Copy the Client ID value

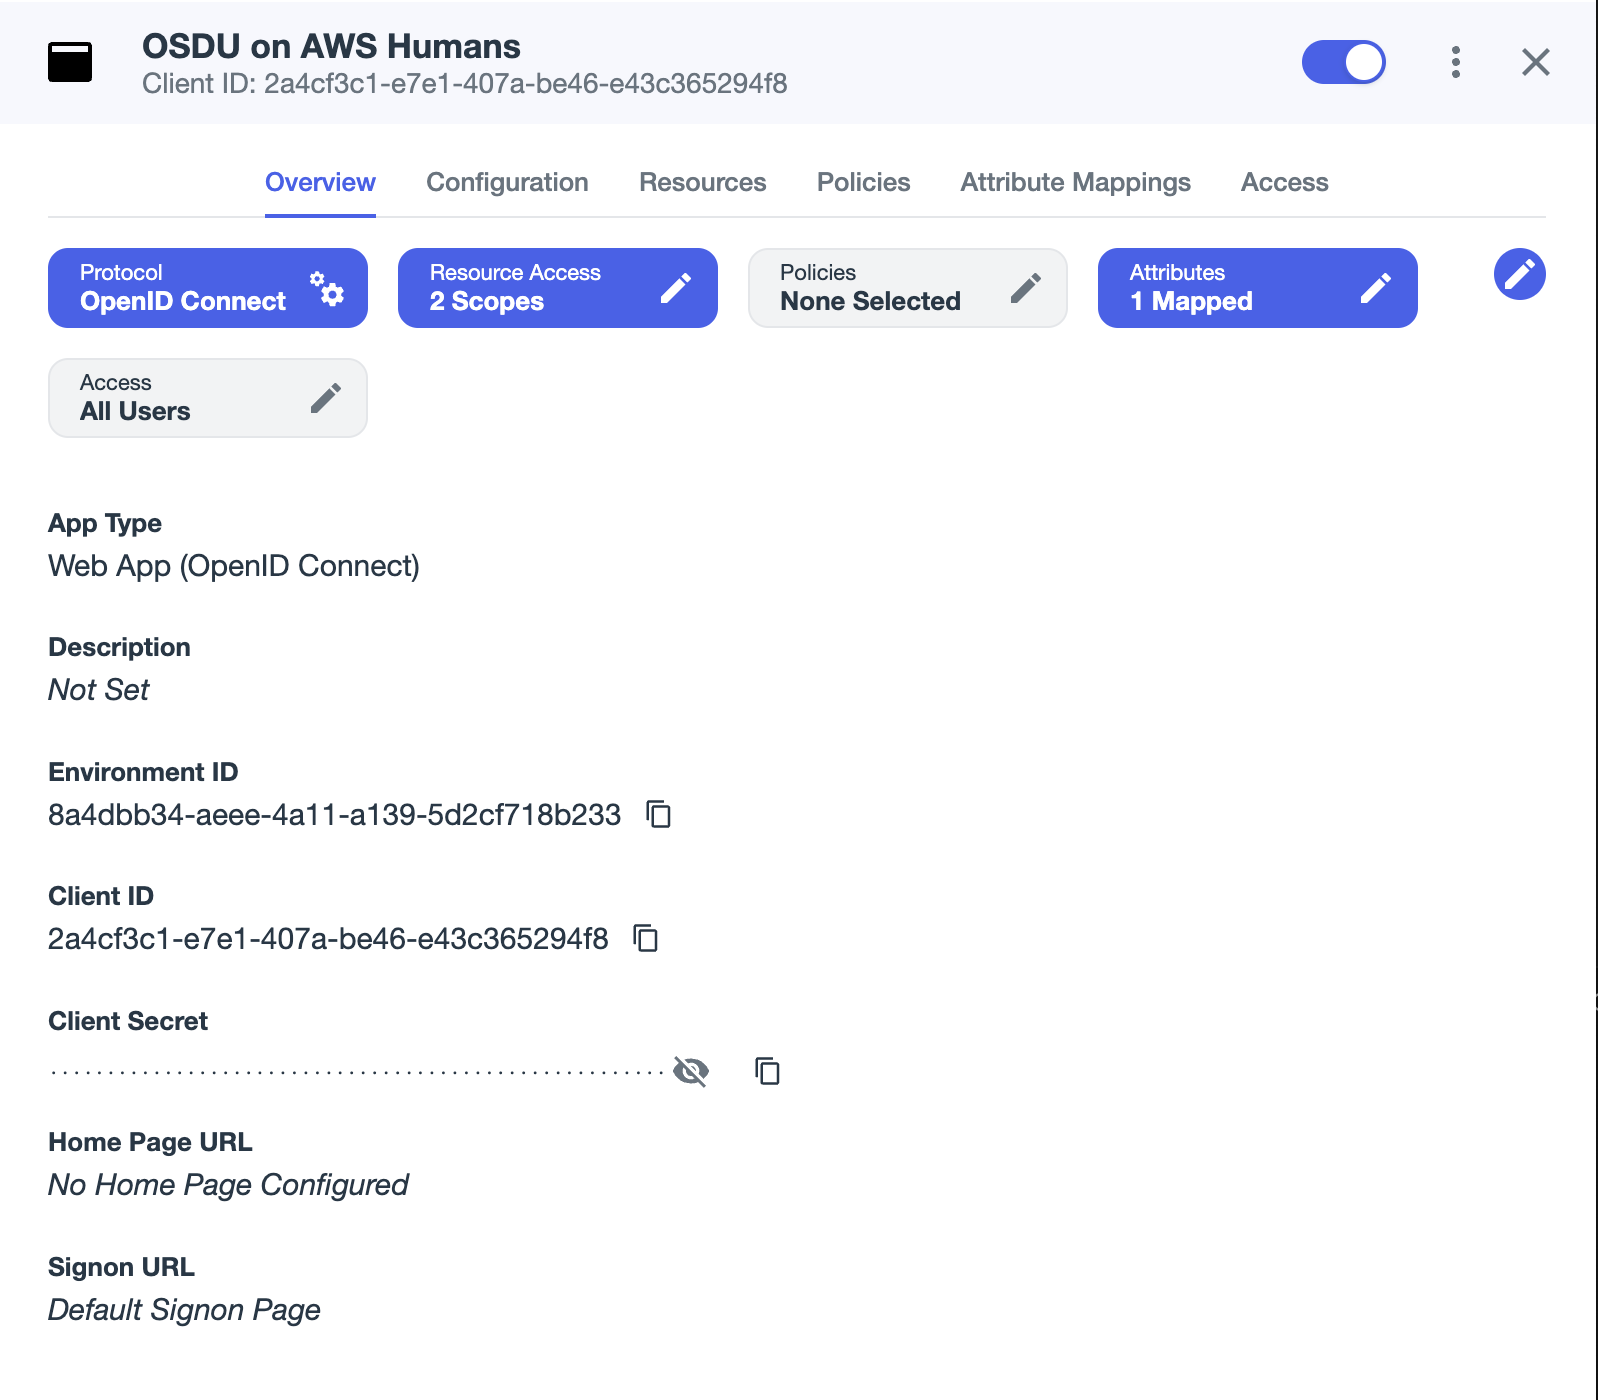[646, 938]
